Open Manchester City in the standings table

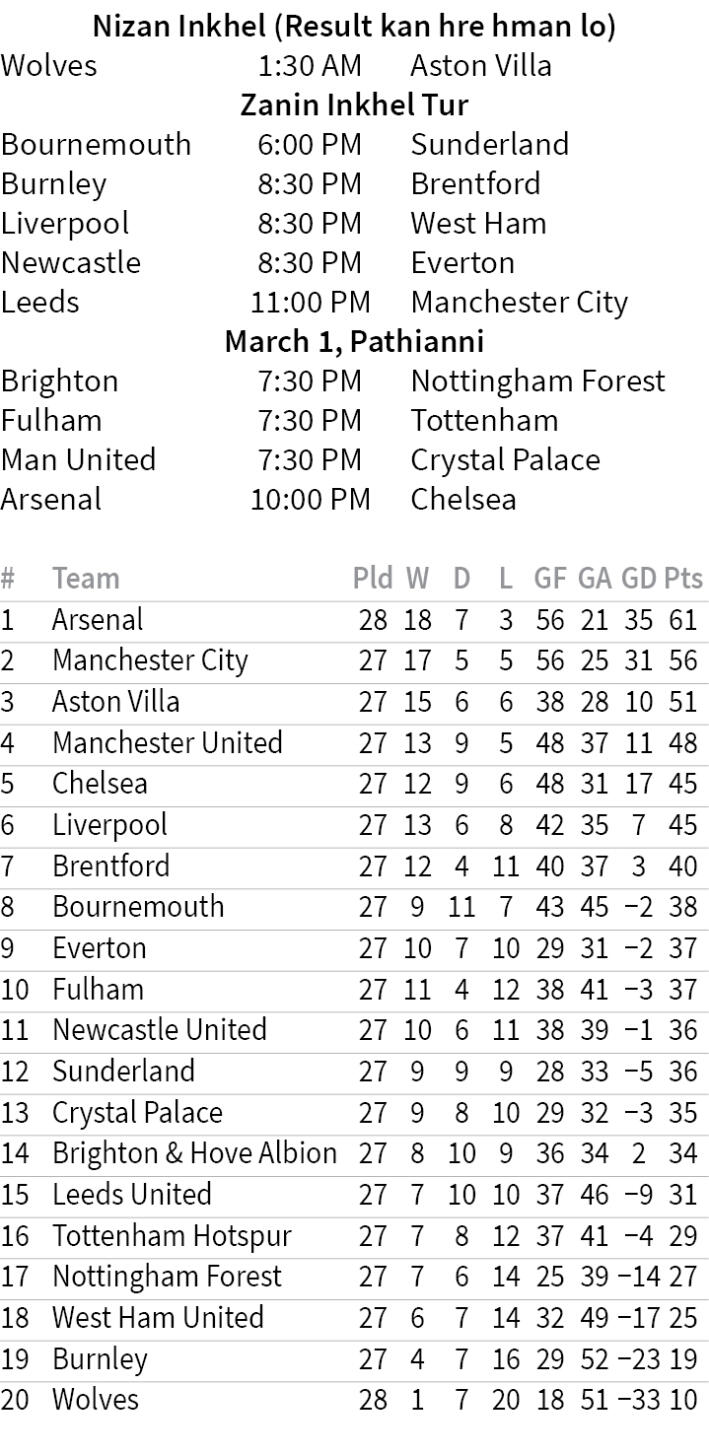pos(150,660)
